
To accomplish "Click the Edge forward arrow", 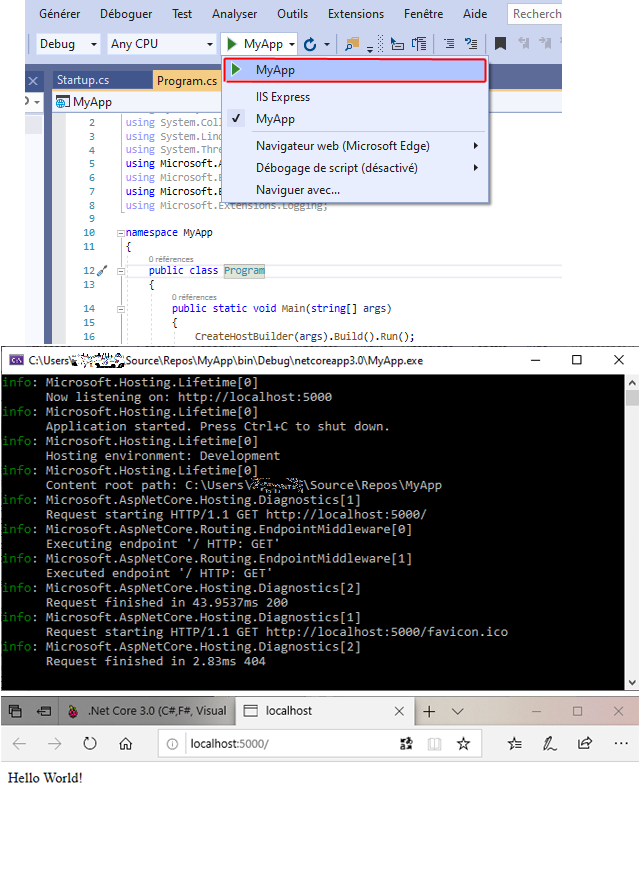I will point(54,744).
